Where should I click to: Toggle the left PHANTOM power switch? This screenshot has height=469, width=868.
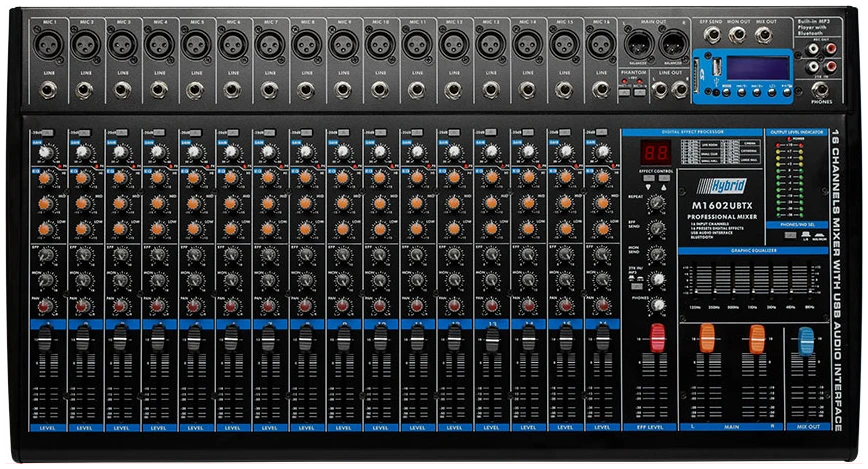623,93
